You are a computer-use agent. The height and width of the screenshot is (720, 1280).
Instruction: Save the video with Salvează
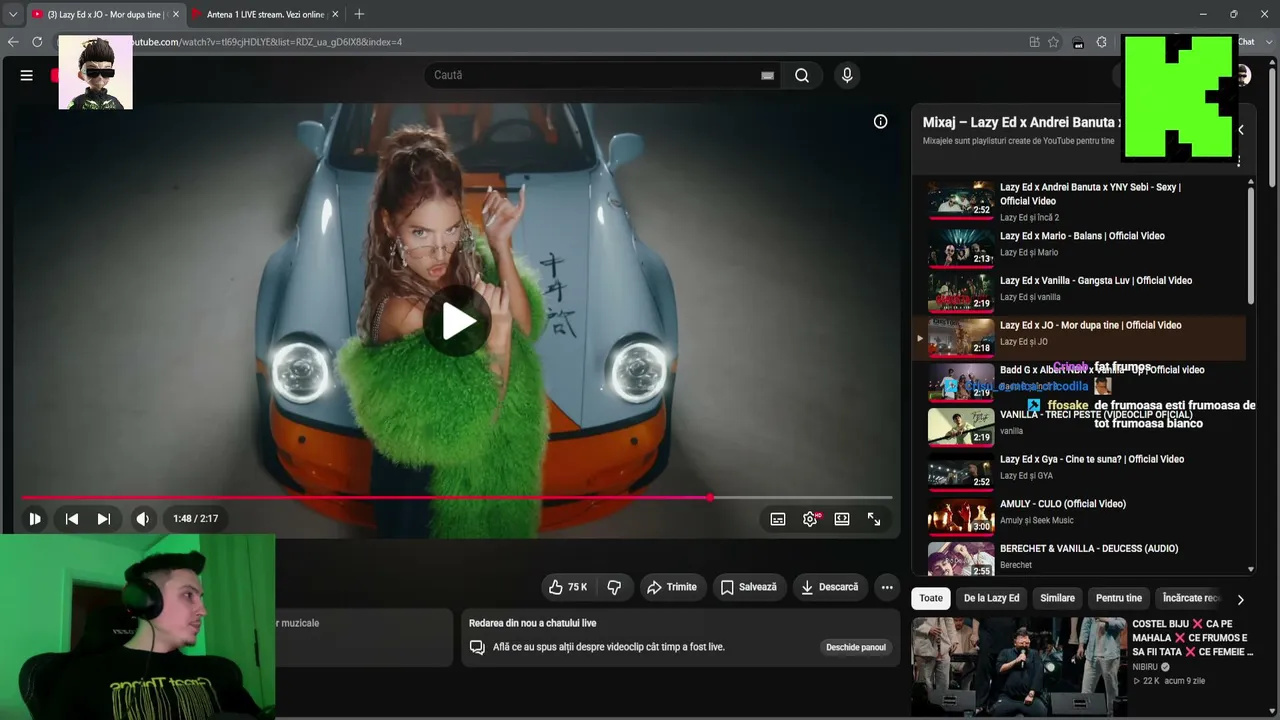748,587
